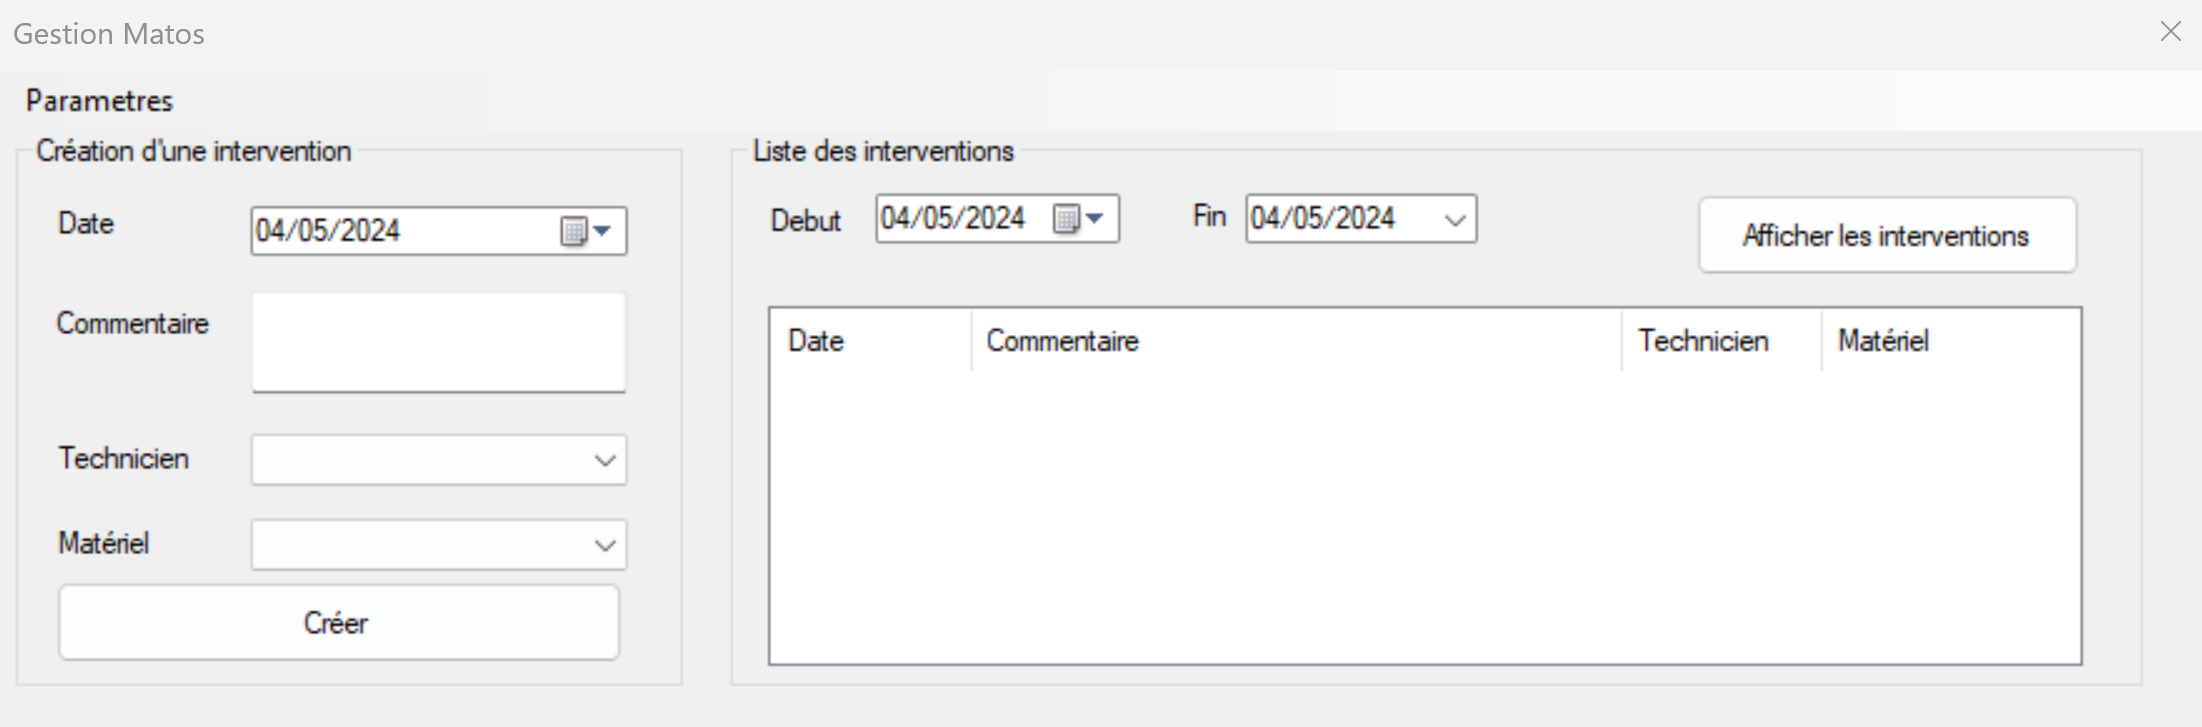Expand the Matériel combo box

604,545
